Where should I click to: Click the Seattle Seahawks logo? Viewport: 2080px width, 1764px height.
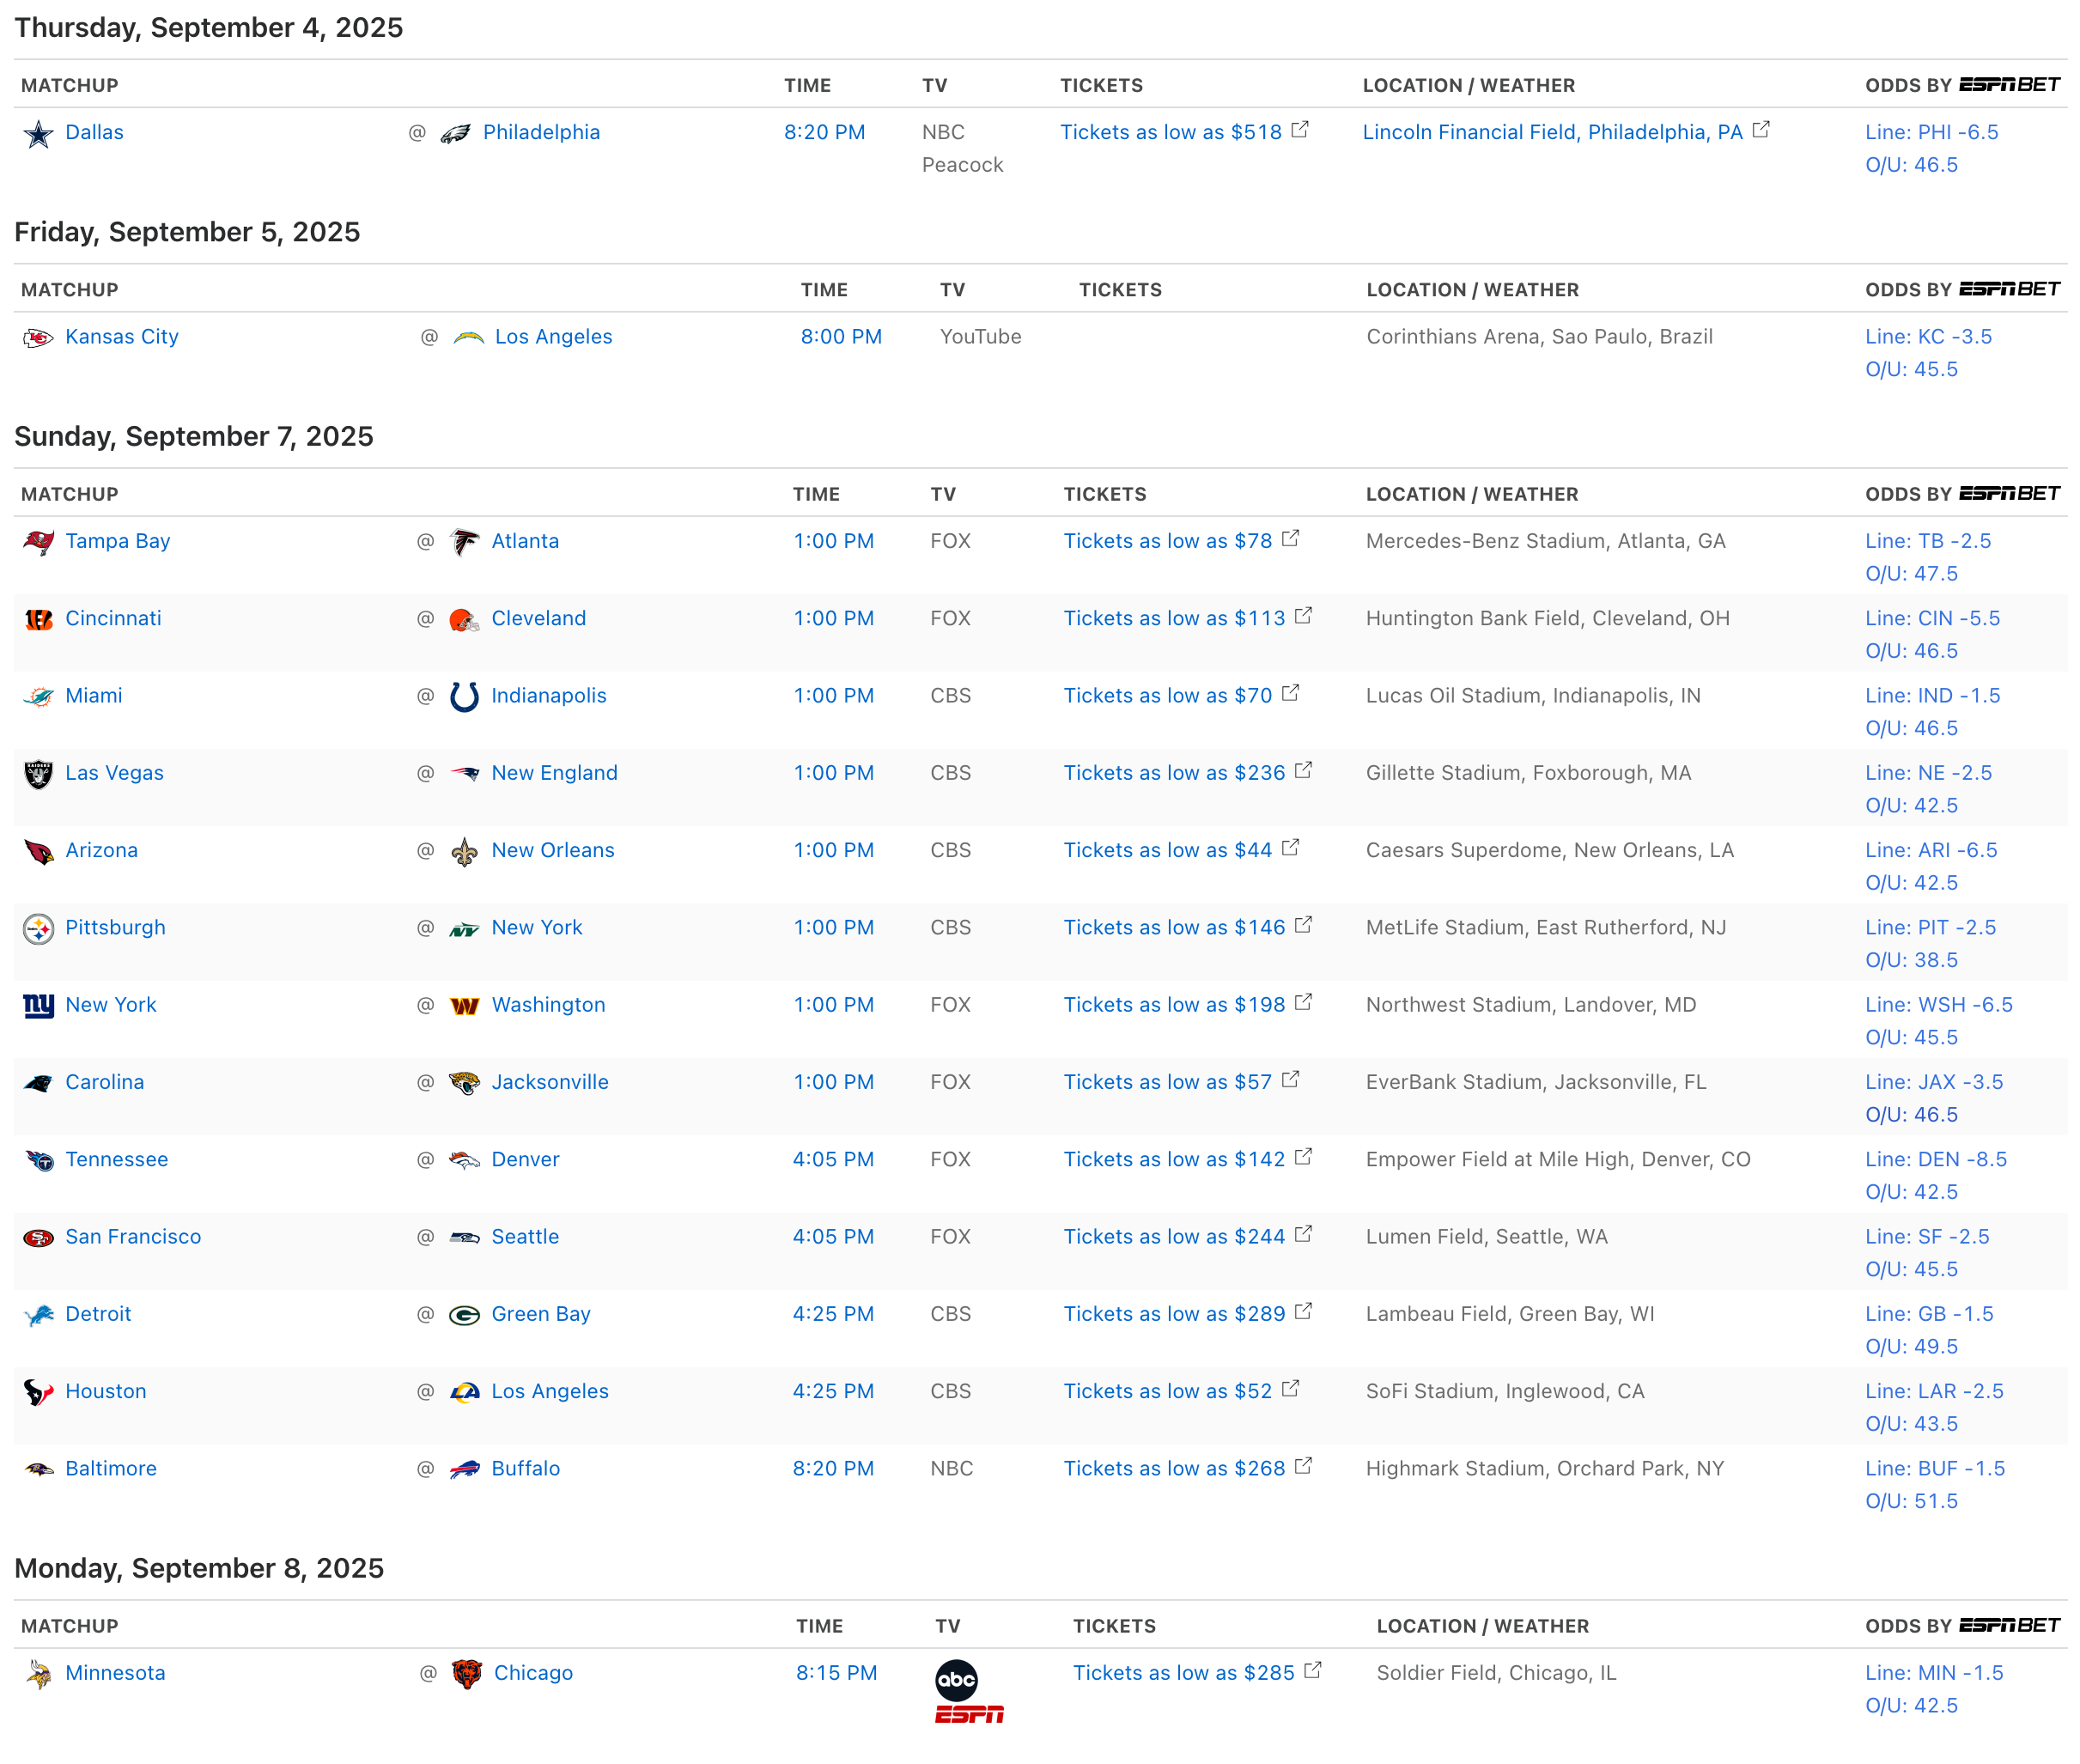coord(464,1238)
